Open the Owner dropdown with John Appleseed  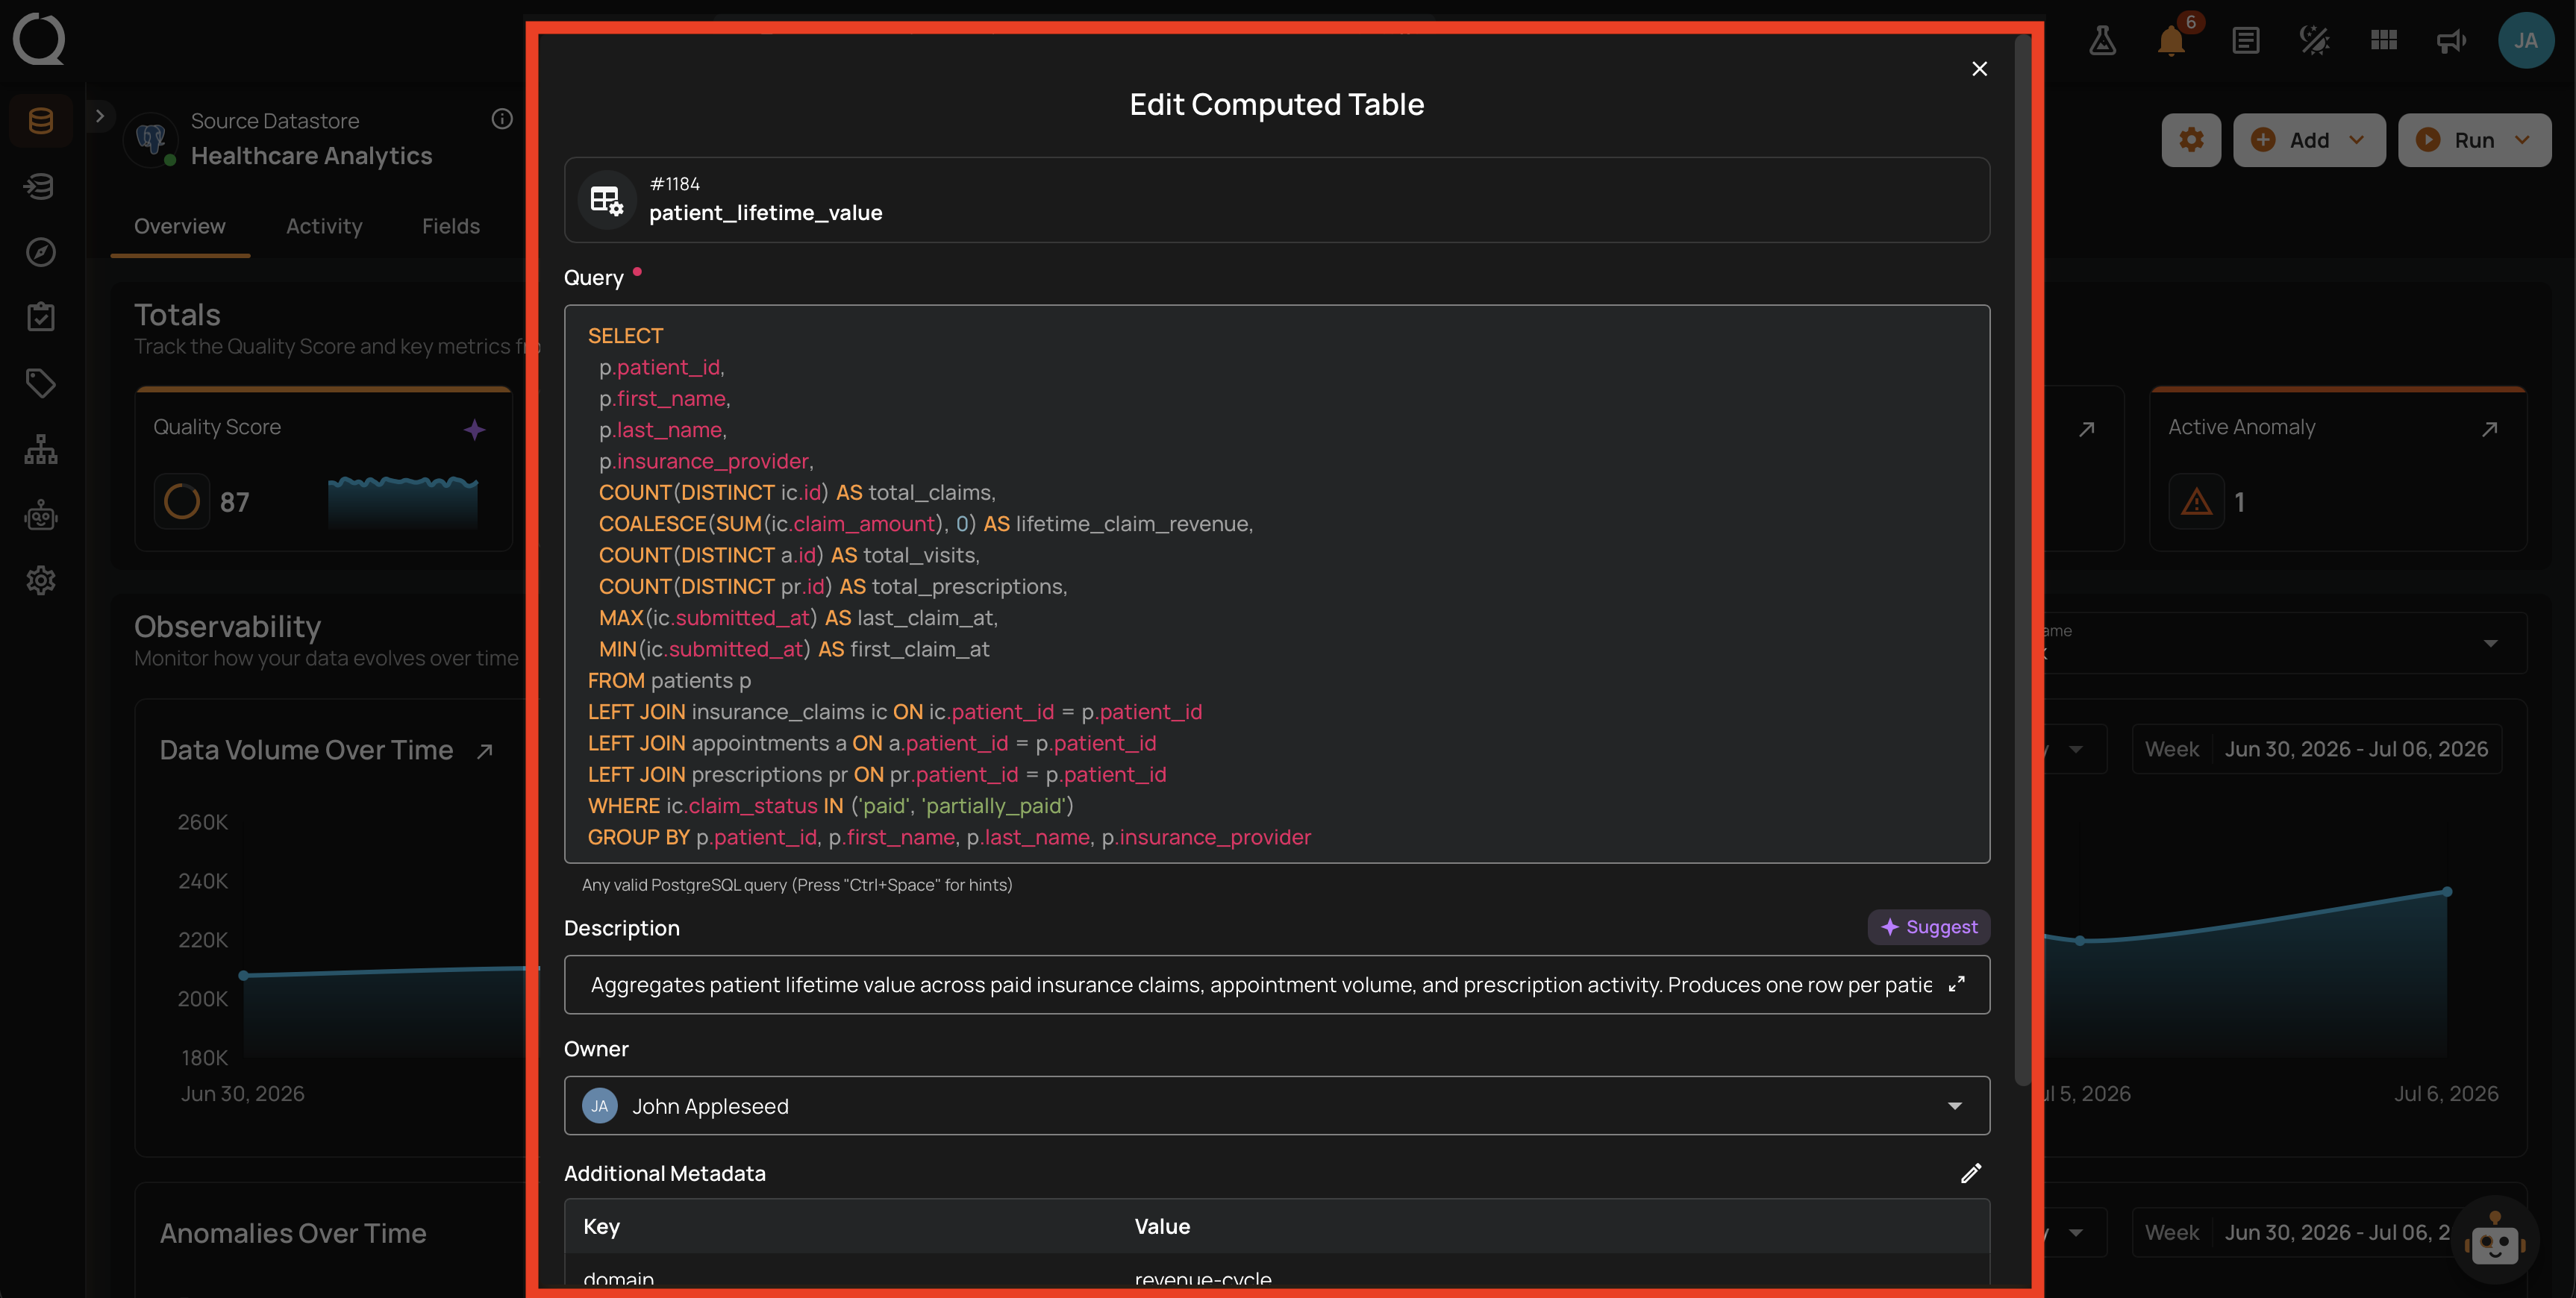coord(1276,1106)
